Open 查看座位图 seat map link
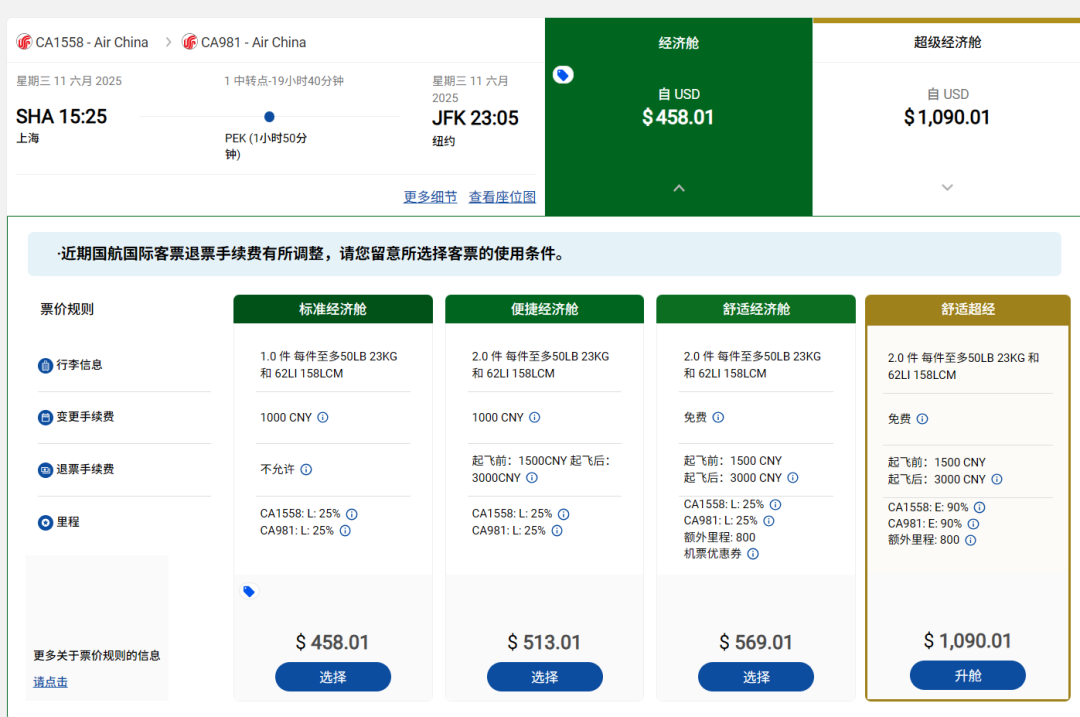Screen dimensions: 1080x717 pyautogui.click(x=502, y=197)
